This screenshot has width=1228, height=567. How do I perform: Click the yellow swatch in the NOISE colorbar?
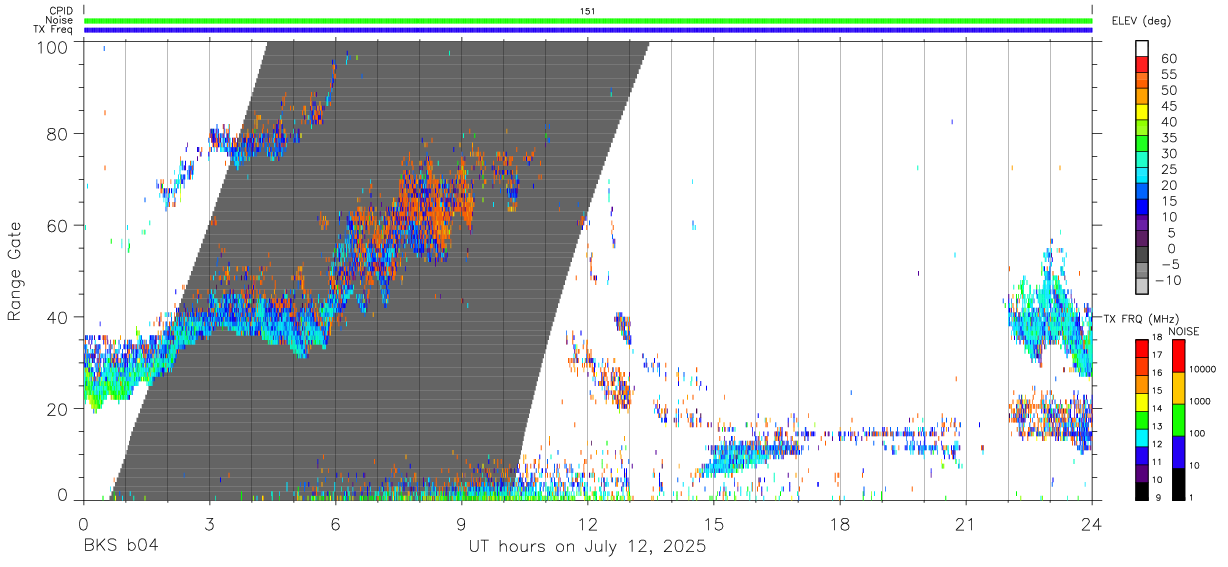pyautogui.click(x=1178, y=388)
